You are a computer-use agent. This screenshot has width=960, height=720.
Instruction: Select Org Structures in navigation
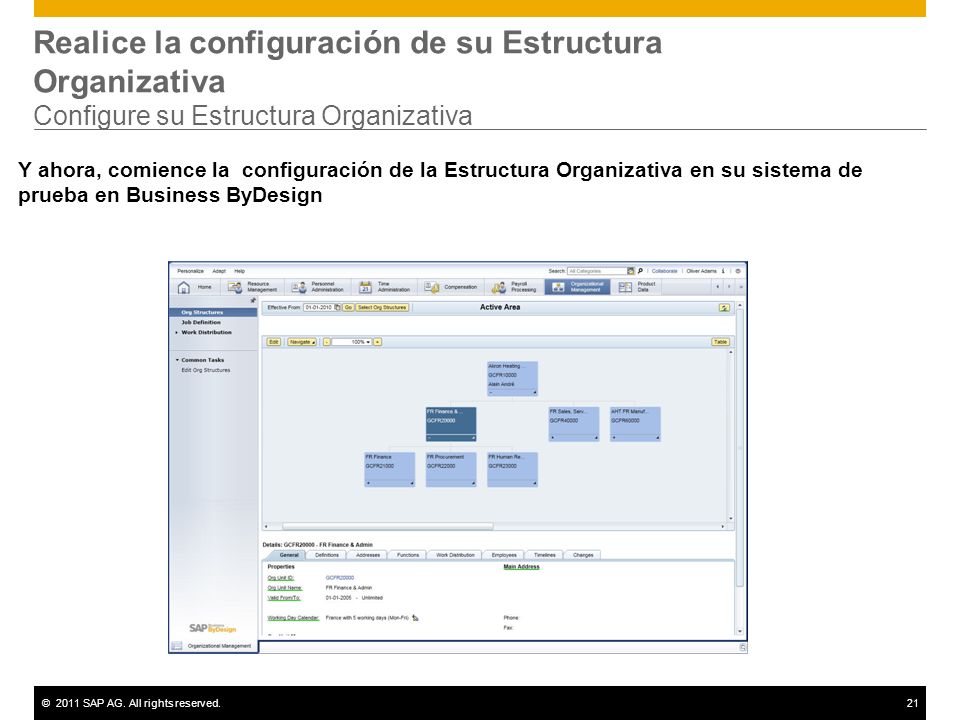(x=213, y=312)
